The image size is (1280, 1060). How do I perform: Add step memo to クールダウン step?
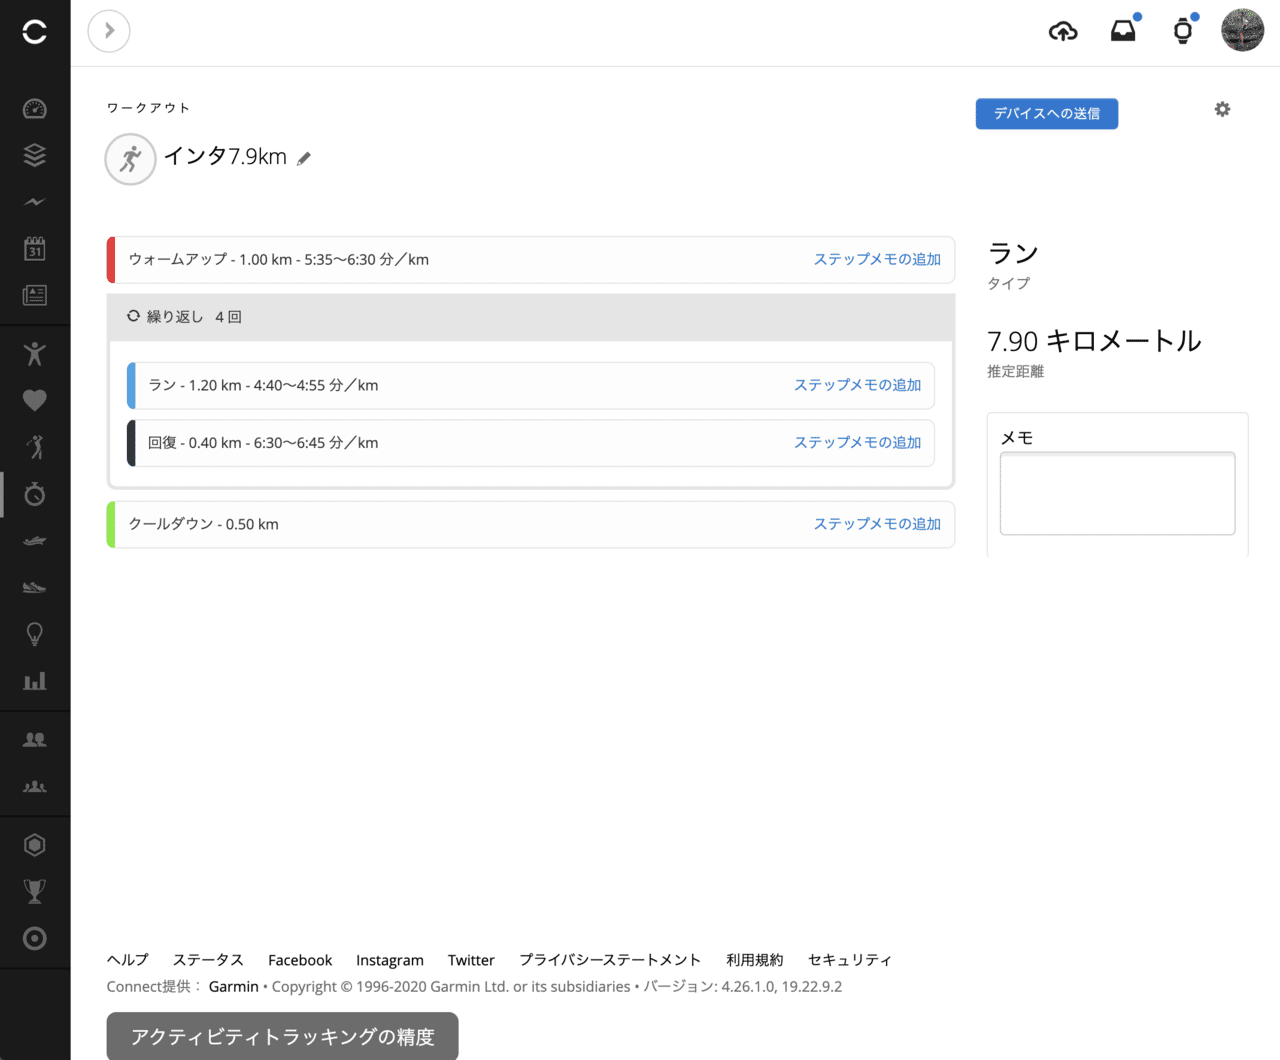877,524
